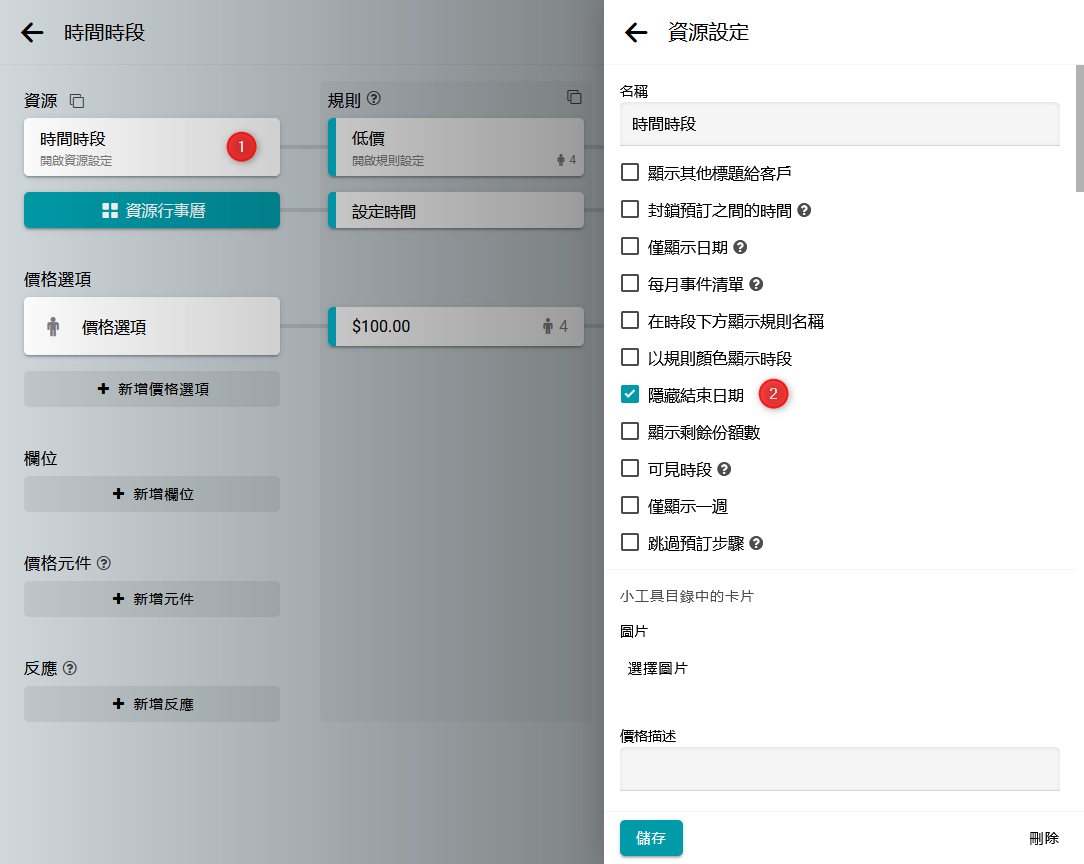
Task: Click help icon next to 價格元件
Action: click(104, 563)
